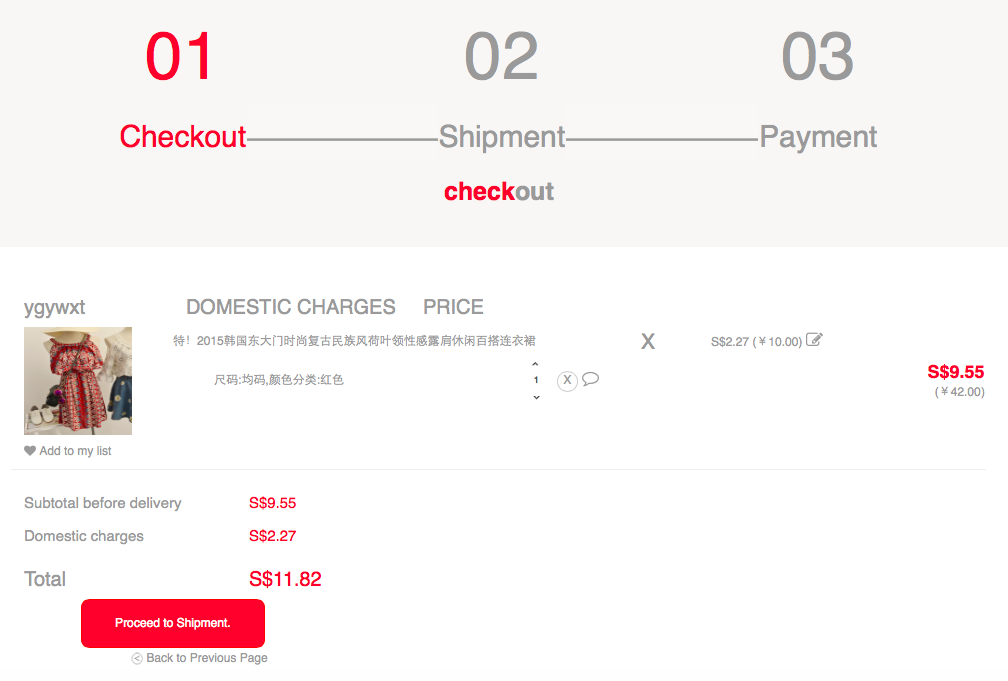Increase quantity with the up arrow
The width and height of the screenshot is (1008, 681).
tap(536, 364)
